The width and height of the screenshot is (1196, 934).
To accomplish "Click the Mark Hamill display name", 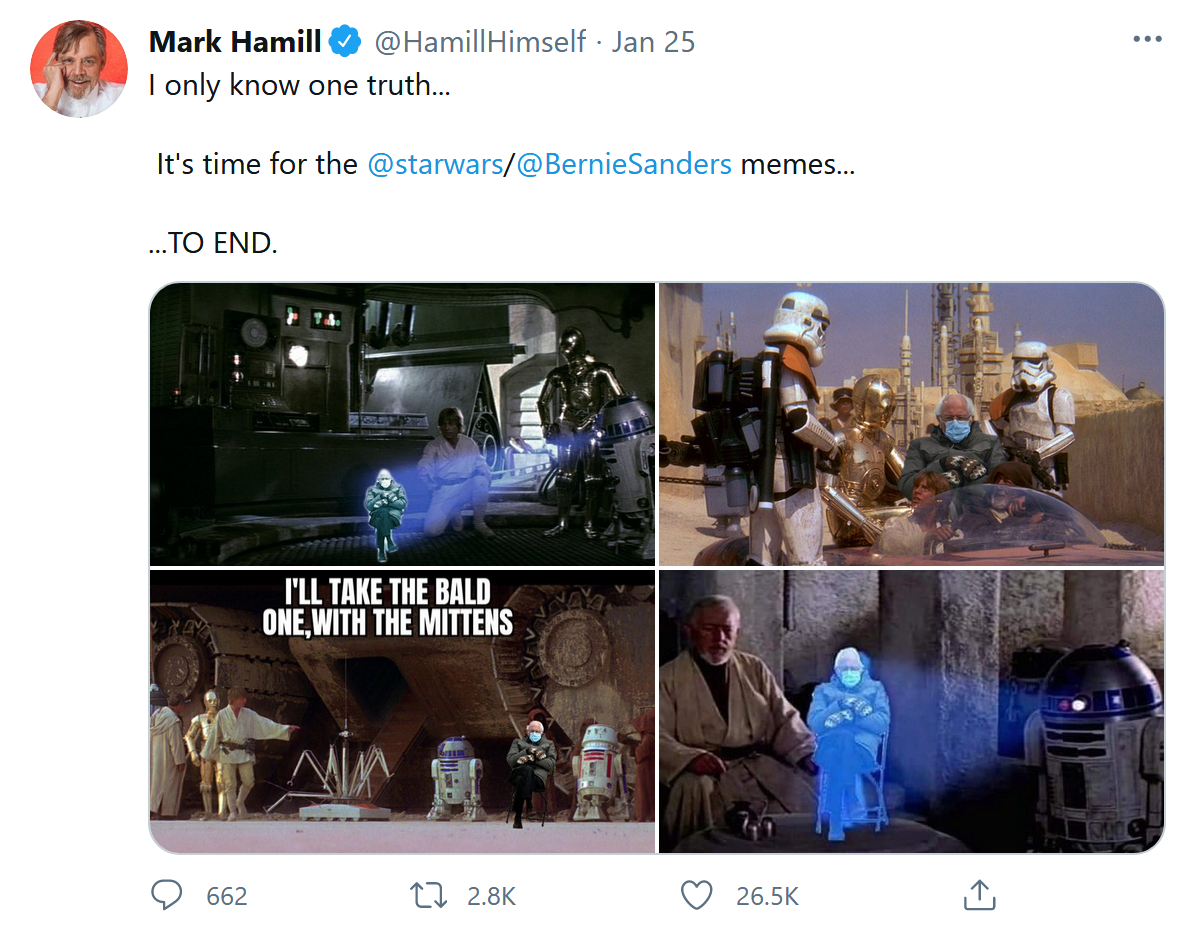I will (234, 42).
